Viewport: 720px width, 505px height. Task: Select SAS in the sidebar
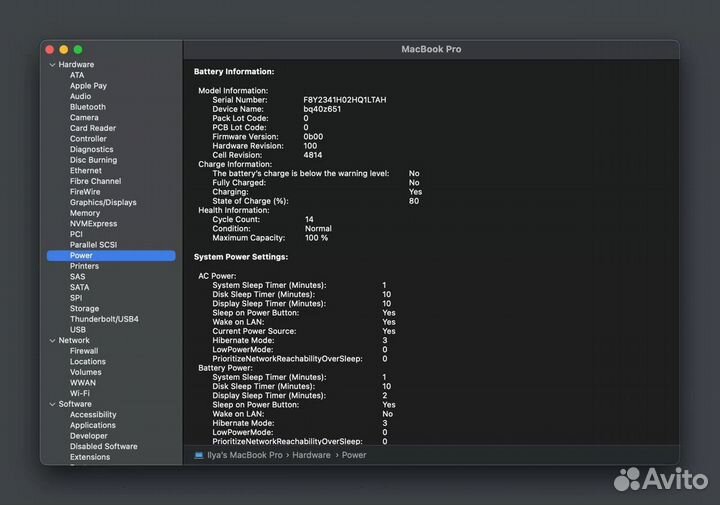[x=78, y=277]
